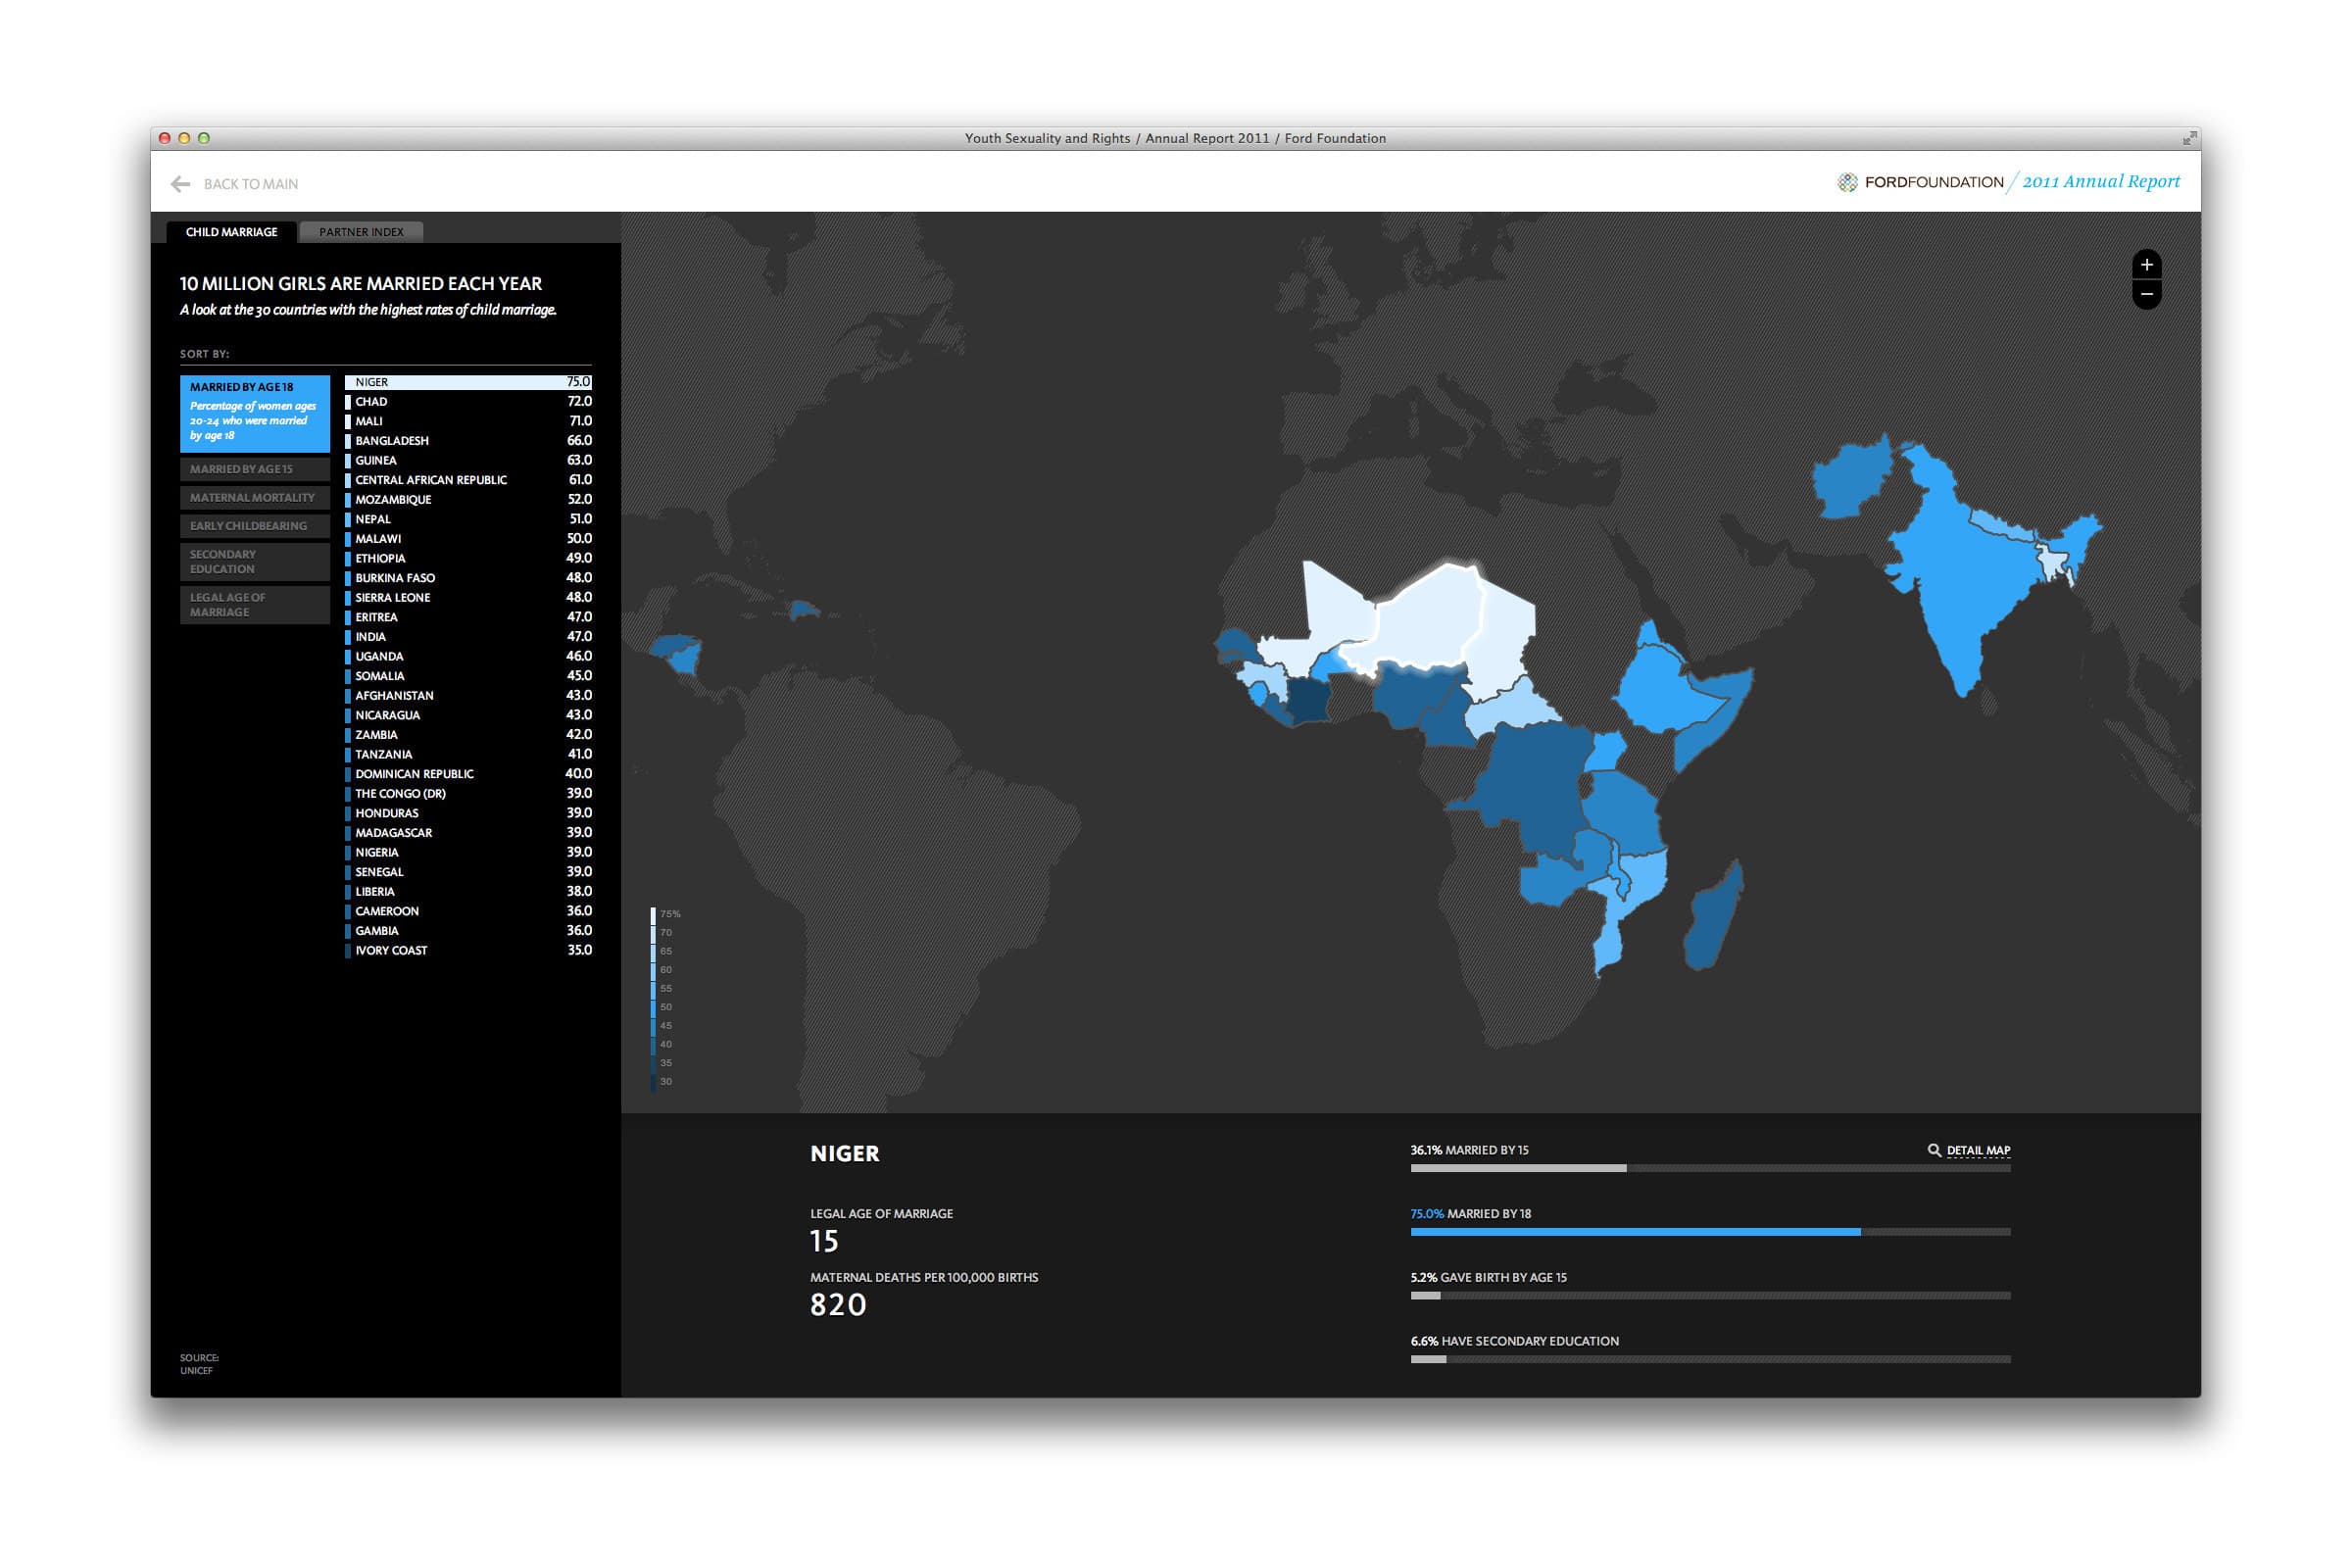
Task: Click the 75% mark on the map legend
Action: pos(663,913)
